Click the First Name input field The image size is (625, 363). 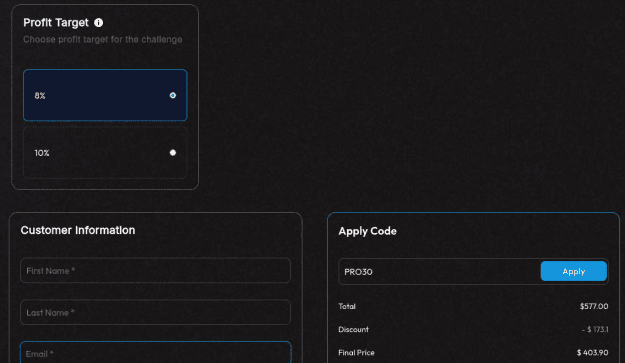coord(155,271)
